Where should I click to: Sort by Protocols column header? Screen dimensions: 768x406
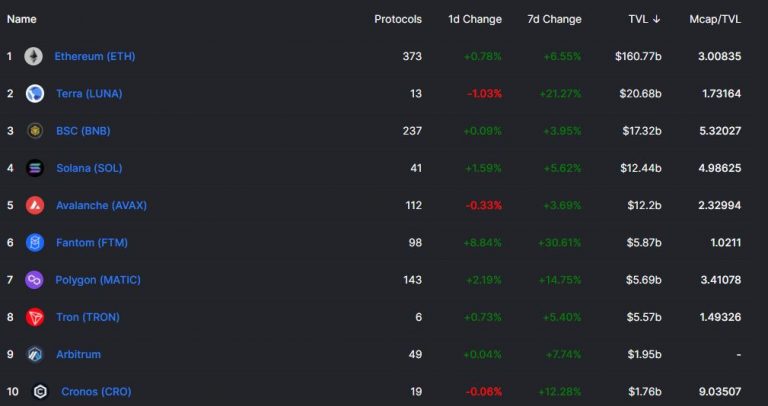(x=397, y=19)
